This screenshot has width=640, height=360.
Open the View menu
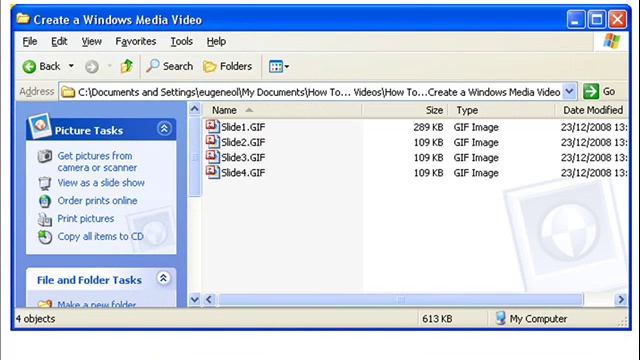91,42
